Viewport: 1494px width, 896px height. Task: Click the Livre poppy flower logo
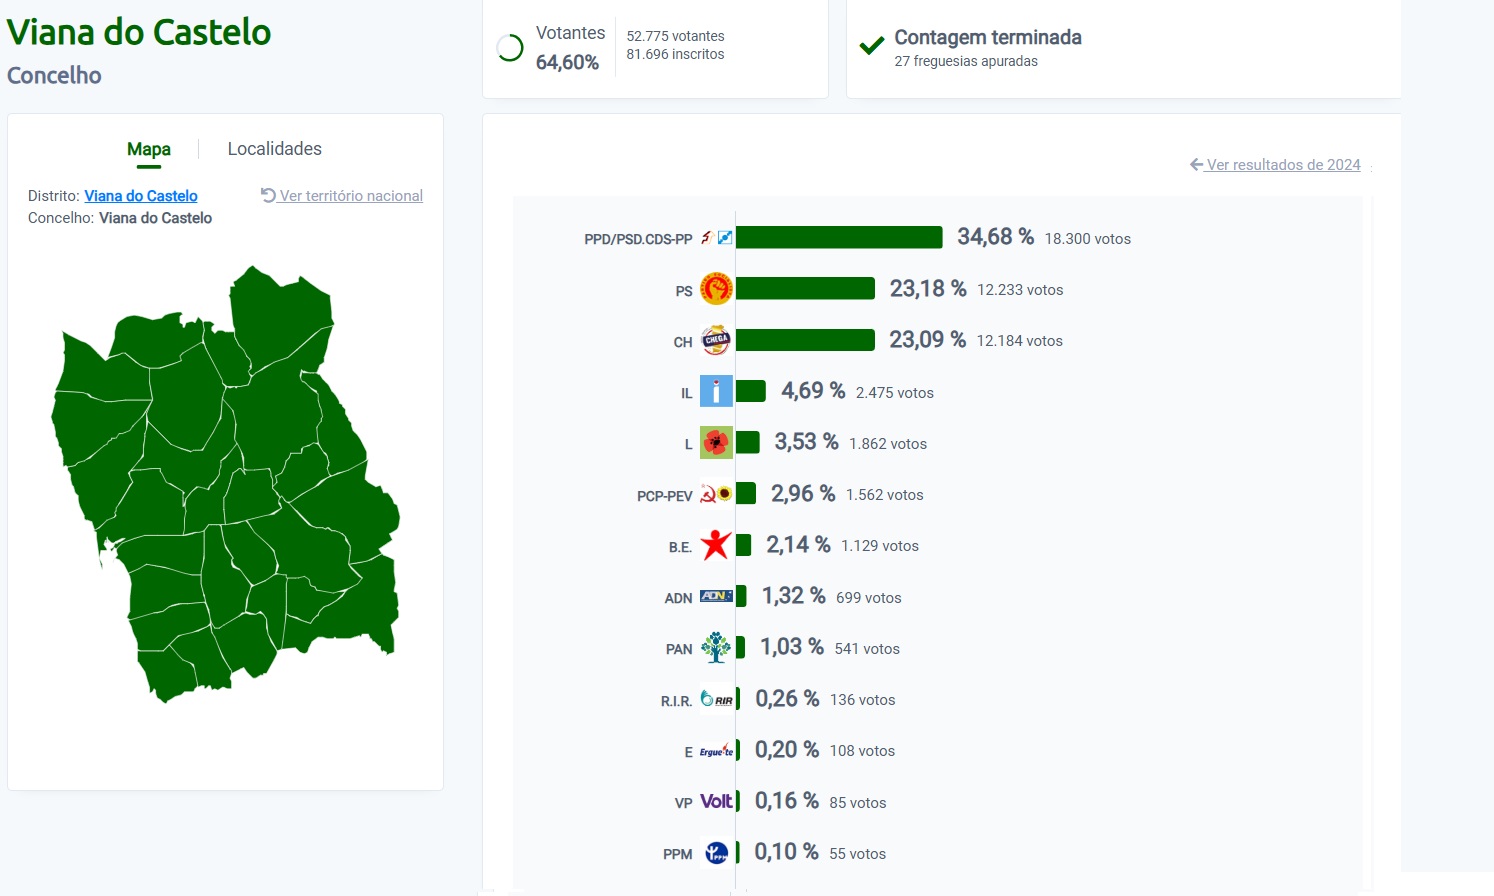716,442
